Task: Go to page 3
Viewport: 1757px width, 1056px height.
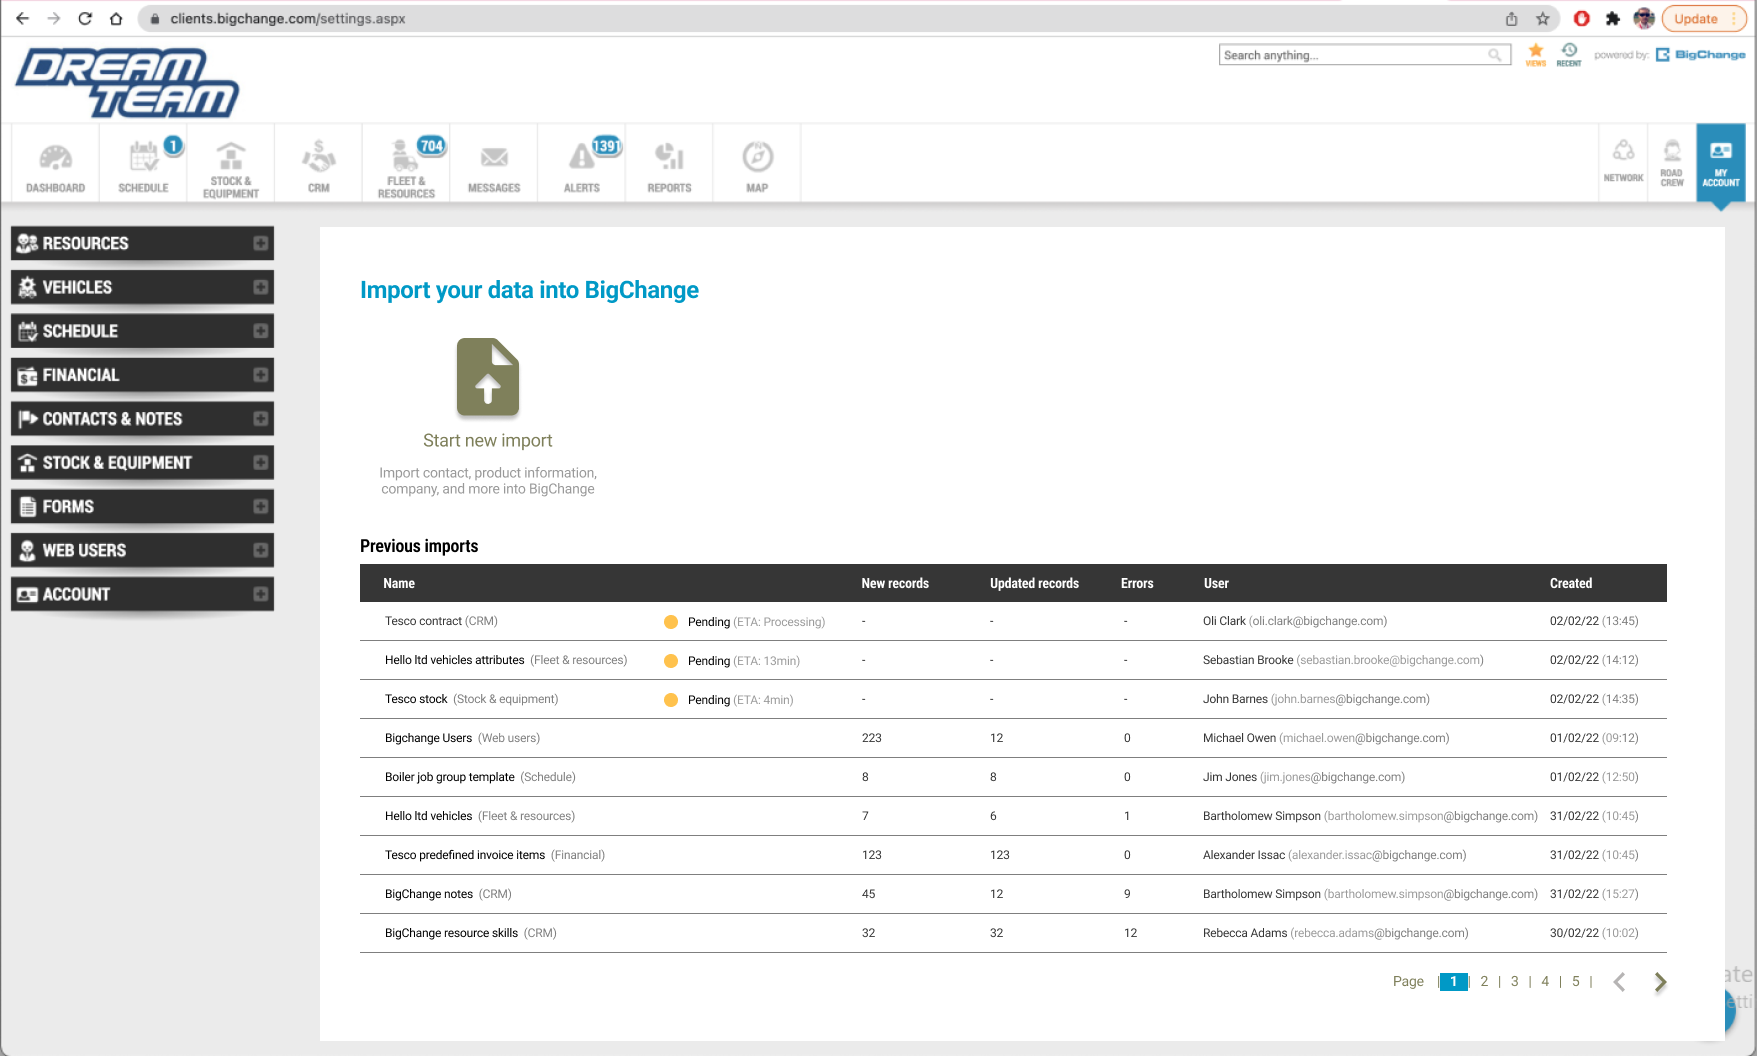Action: (x=1514, y=982)
